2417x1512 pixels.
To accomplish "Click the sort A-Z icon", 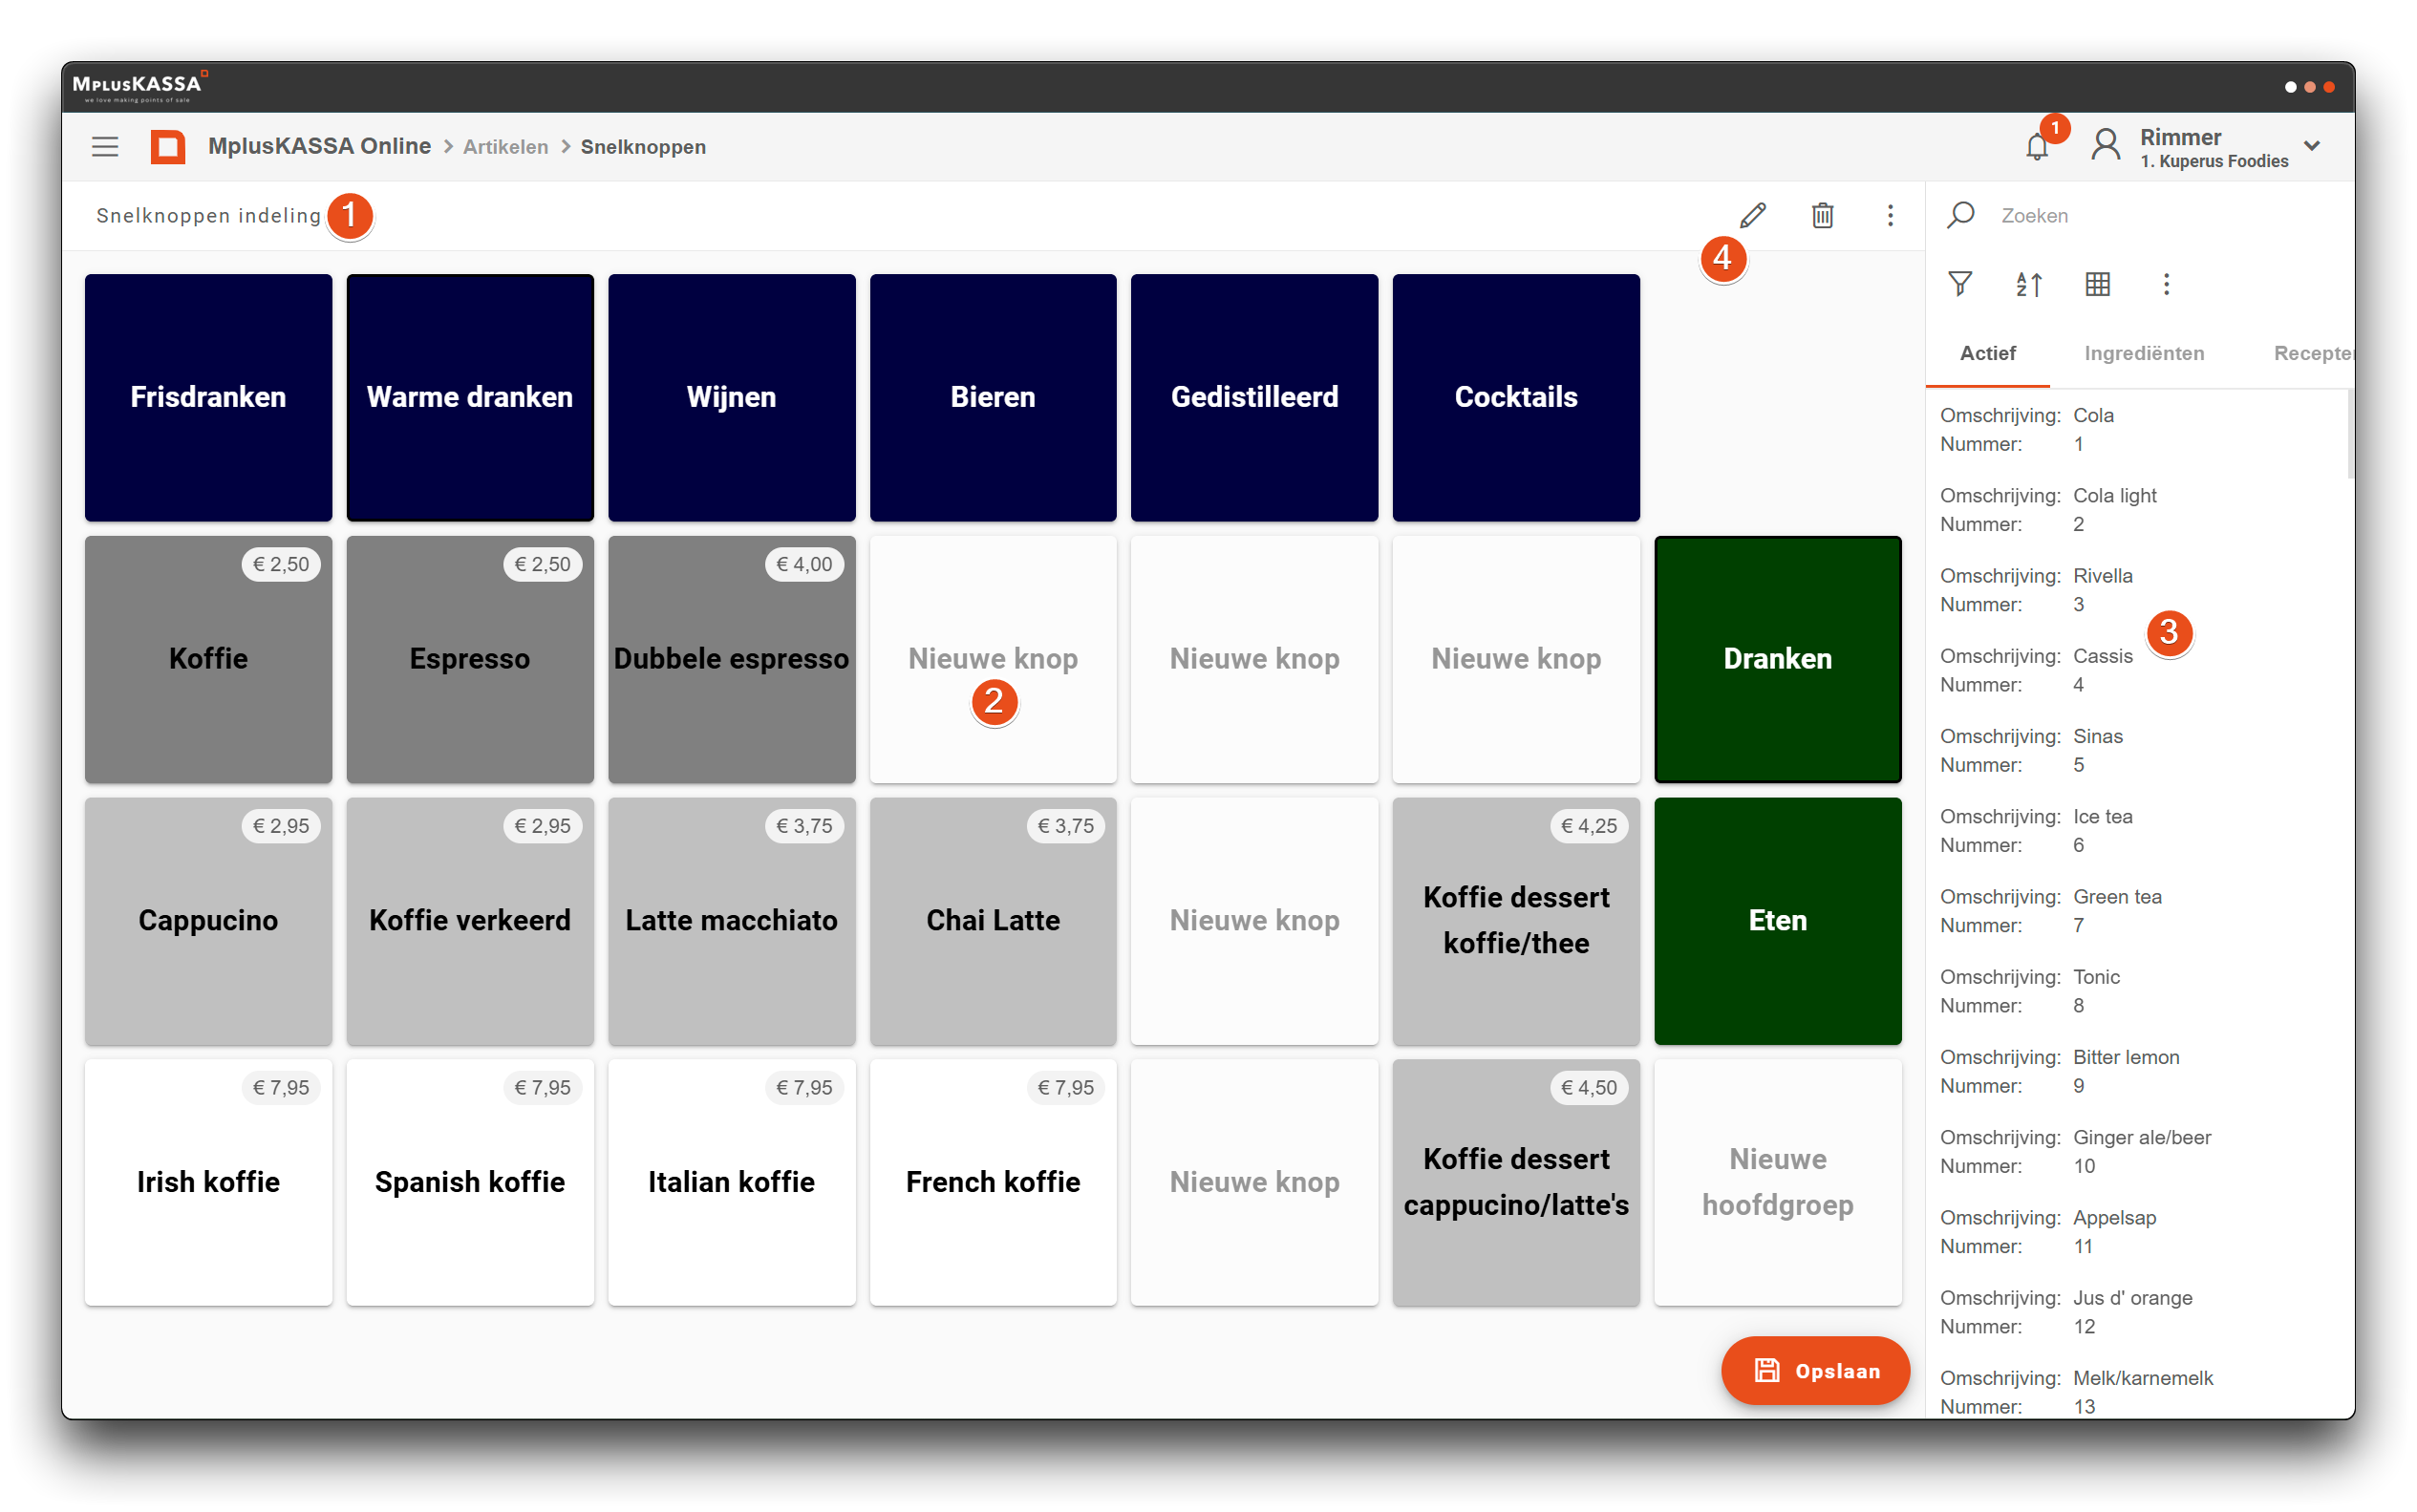I will point(2028,284).
